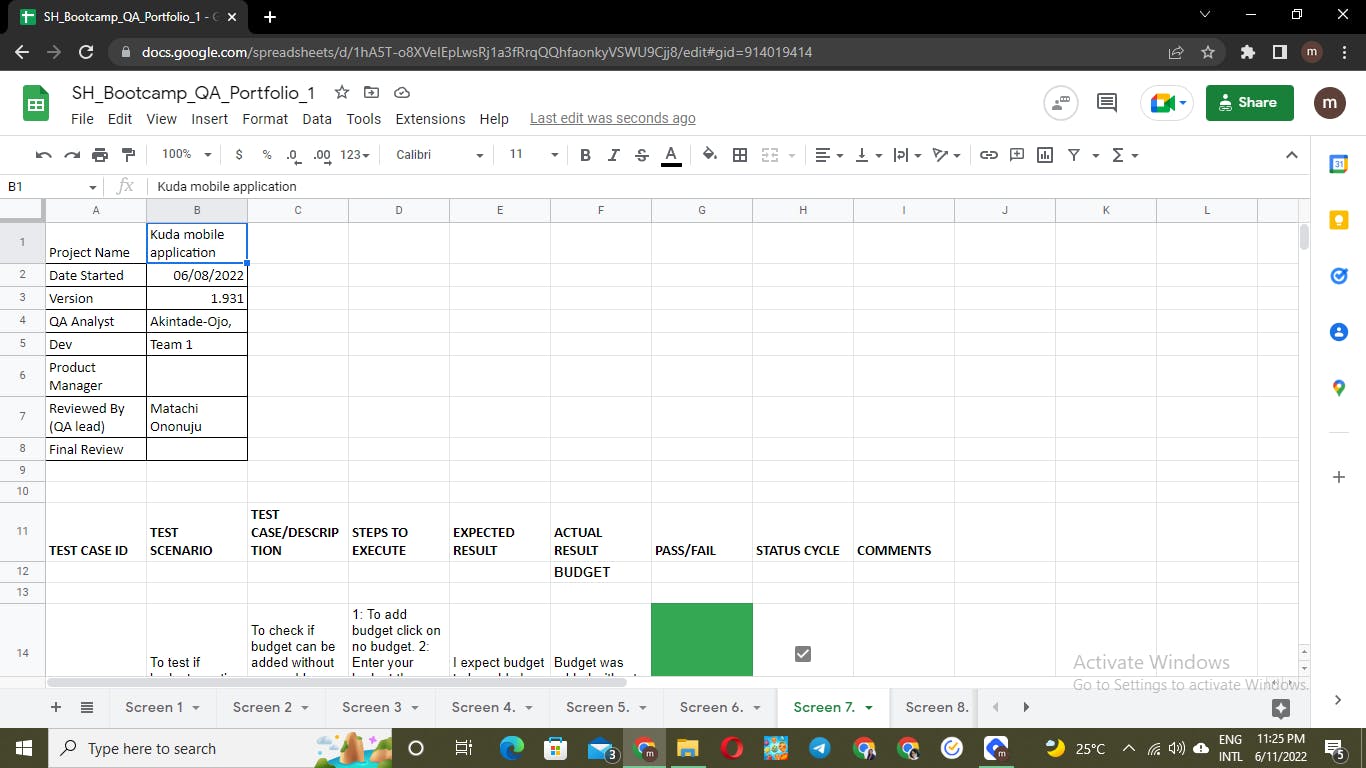Open the File menu
This screenshot has height=768, width=1366.
82,119
